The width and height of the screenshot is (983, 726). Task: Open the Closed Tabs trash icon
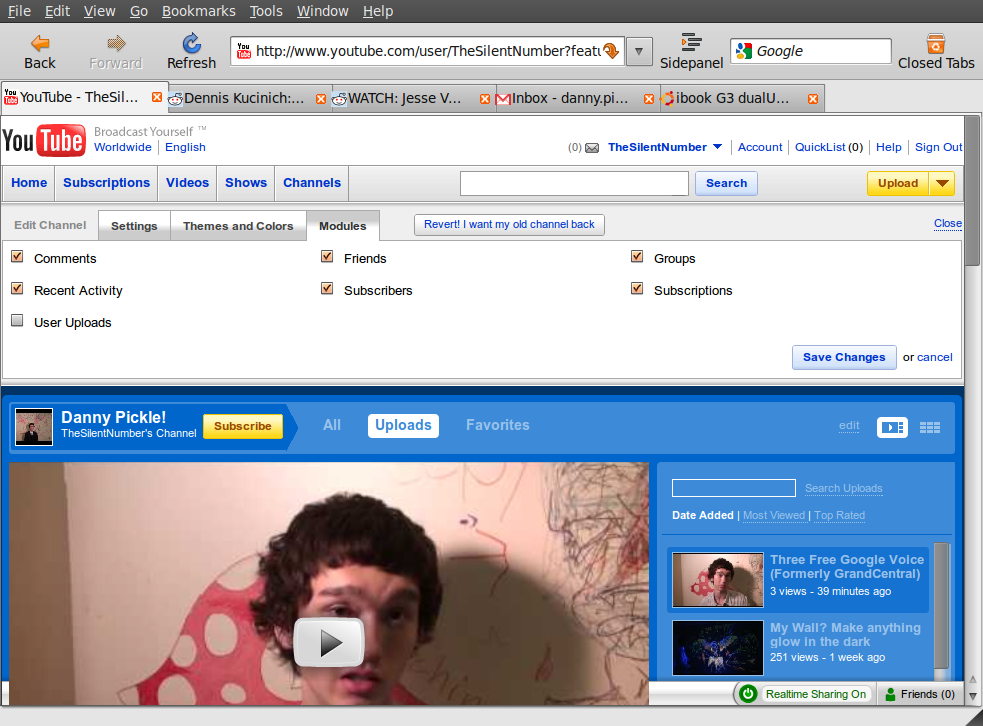tap(936, 43)
